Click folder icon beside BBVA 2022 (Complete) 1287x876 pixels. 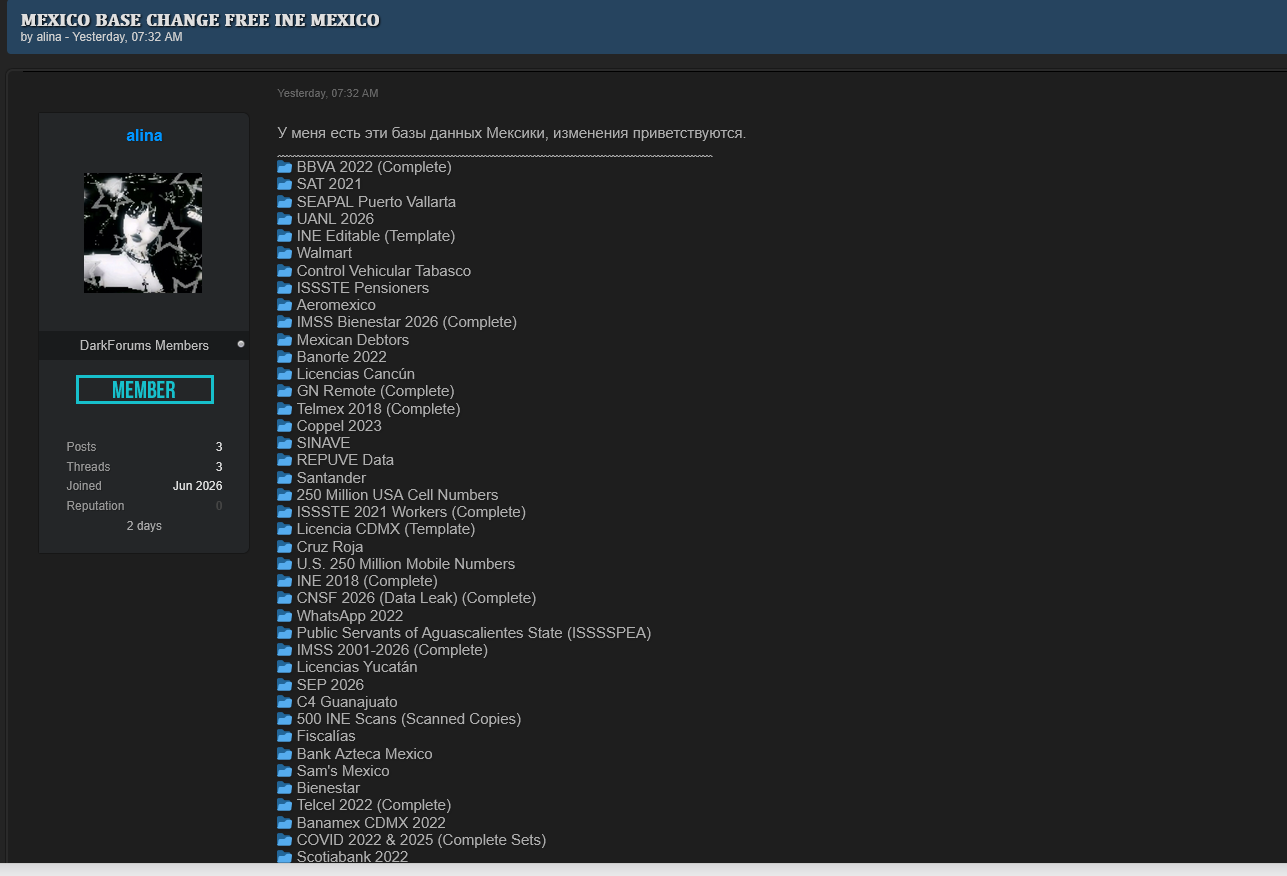pos(285,167)
